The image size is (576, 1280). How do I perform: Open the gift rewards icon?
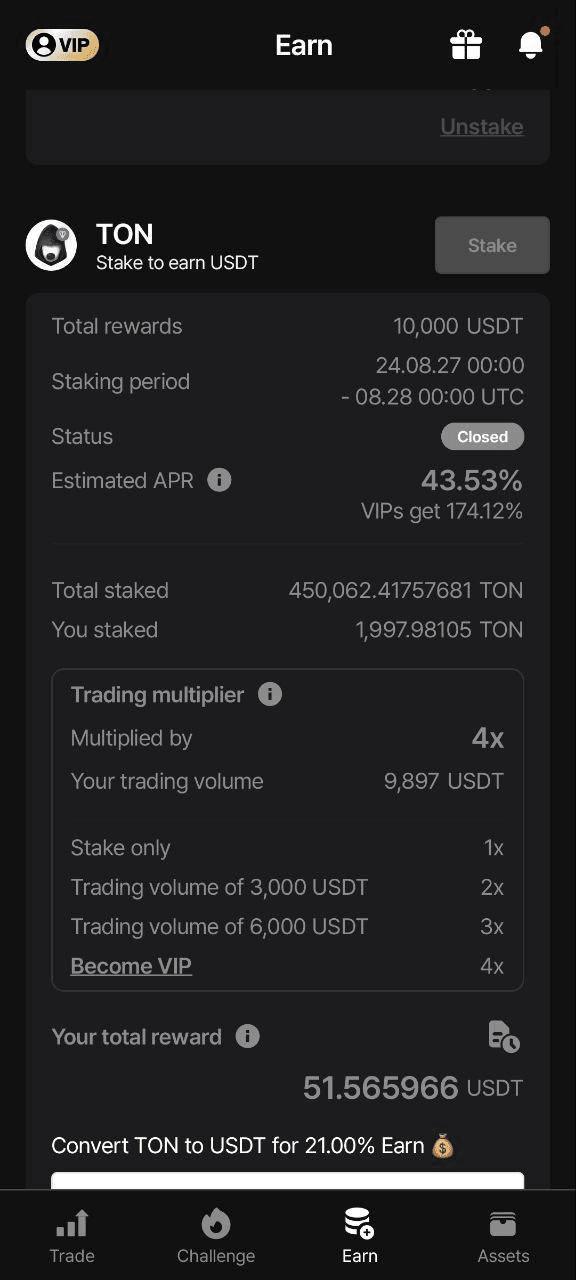(466, 44)
